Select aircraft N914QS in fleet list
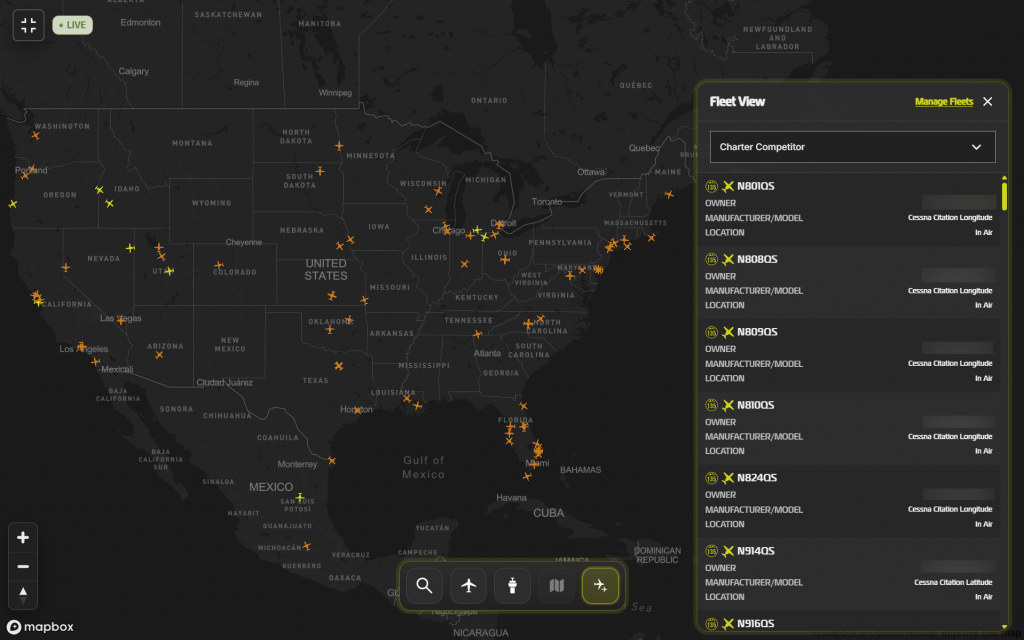The height and width of the screenshot is (640, 1024). [756, 551]
